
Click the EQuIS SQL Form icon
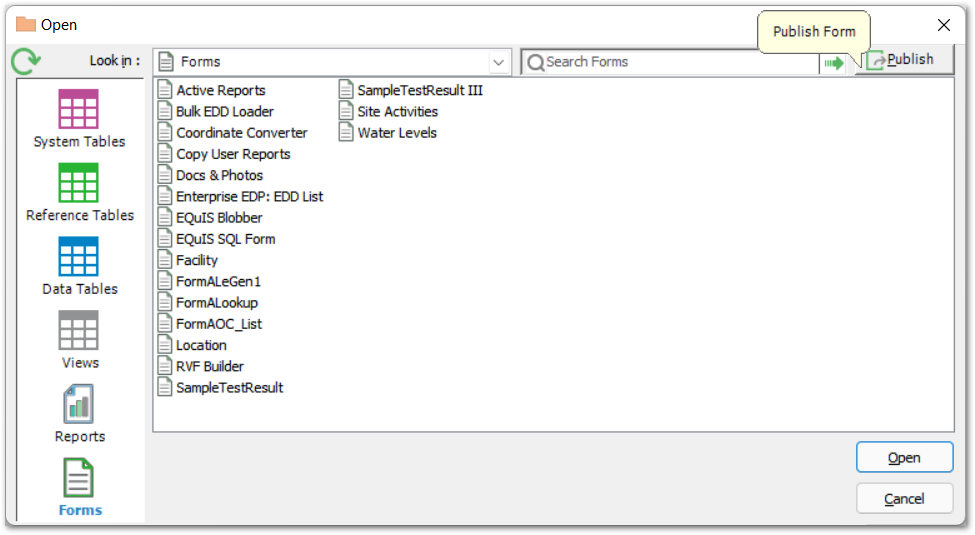pos(165,239)
